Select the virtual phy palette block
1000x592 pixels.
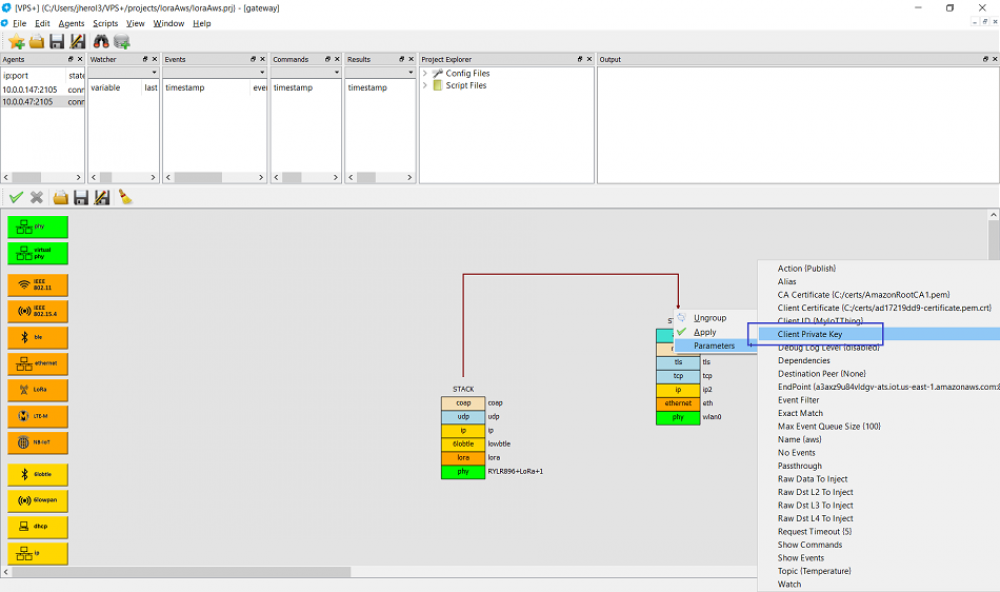click(x=38, y=253)
